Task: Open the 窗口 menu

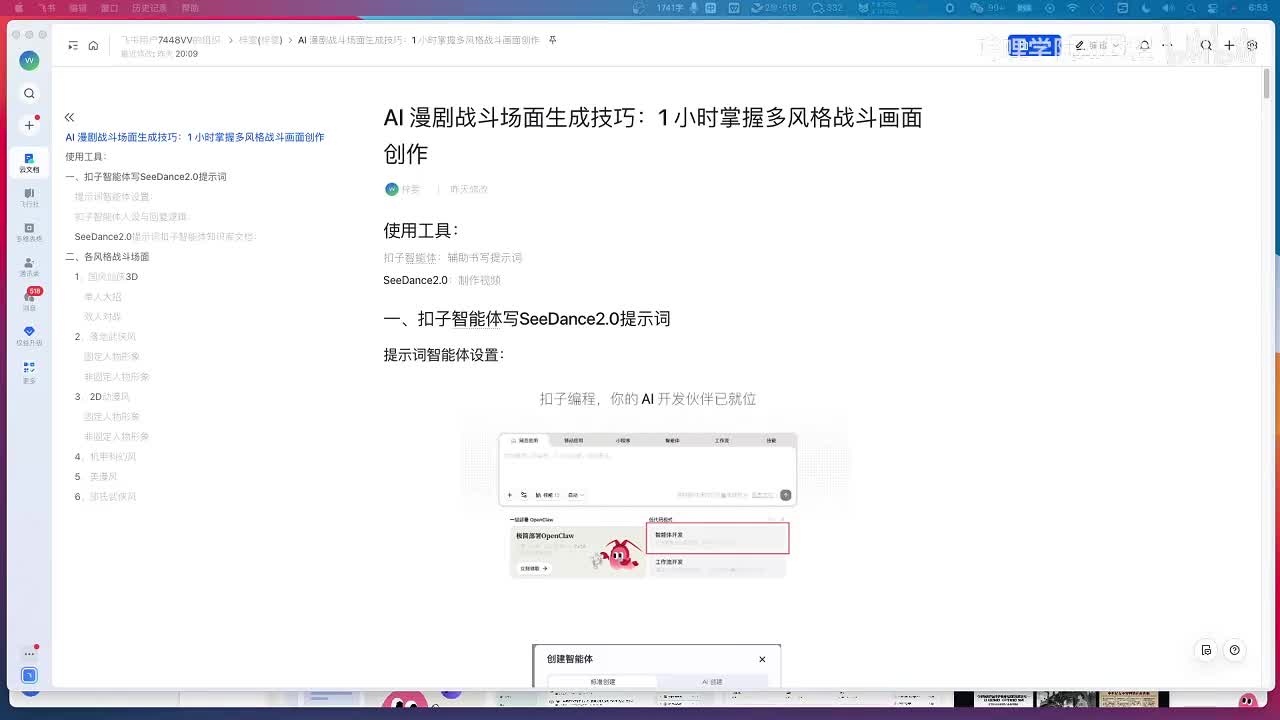Action: coord(110,8)
